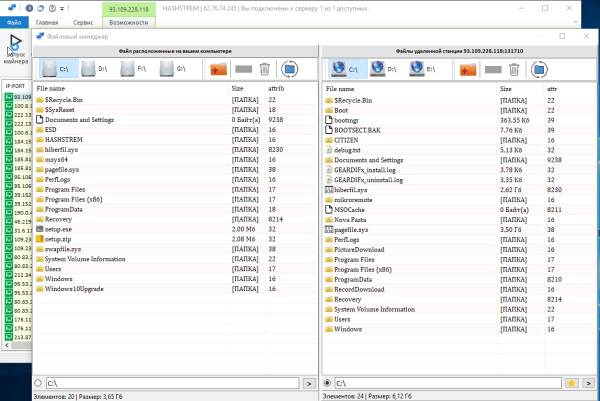Refresh the remote file list

pyautogui.click(x=538, y=69)
